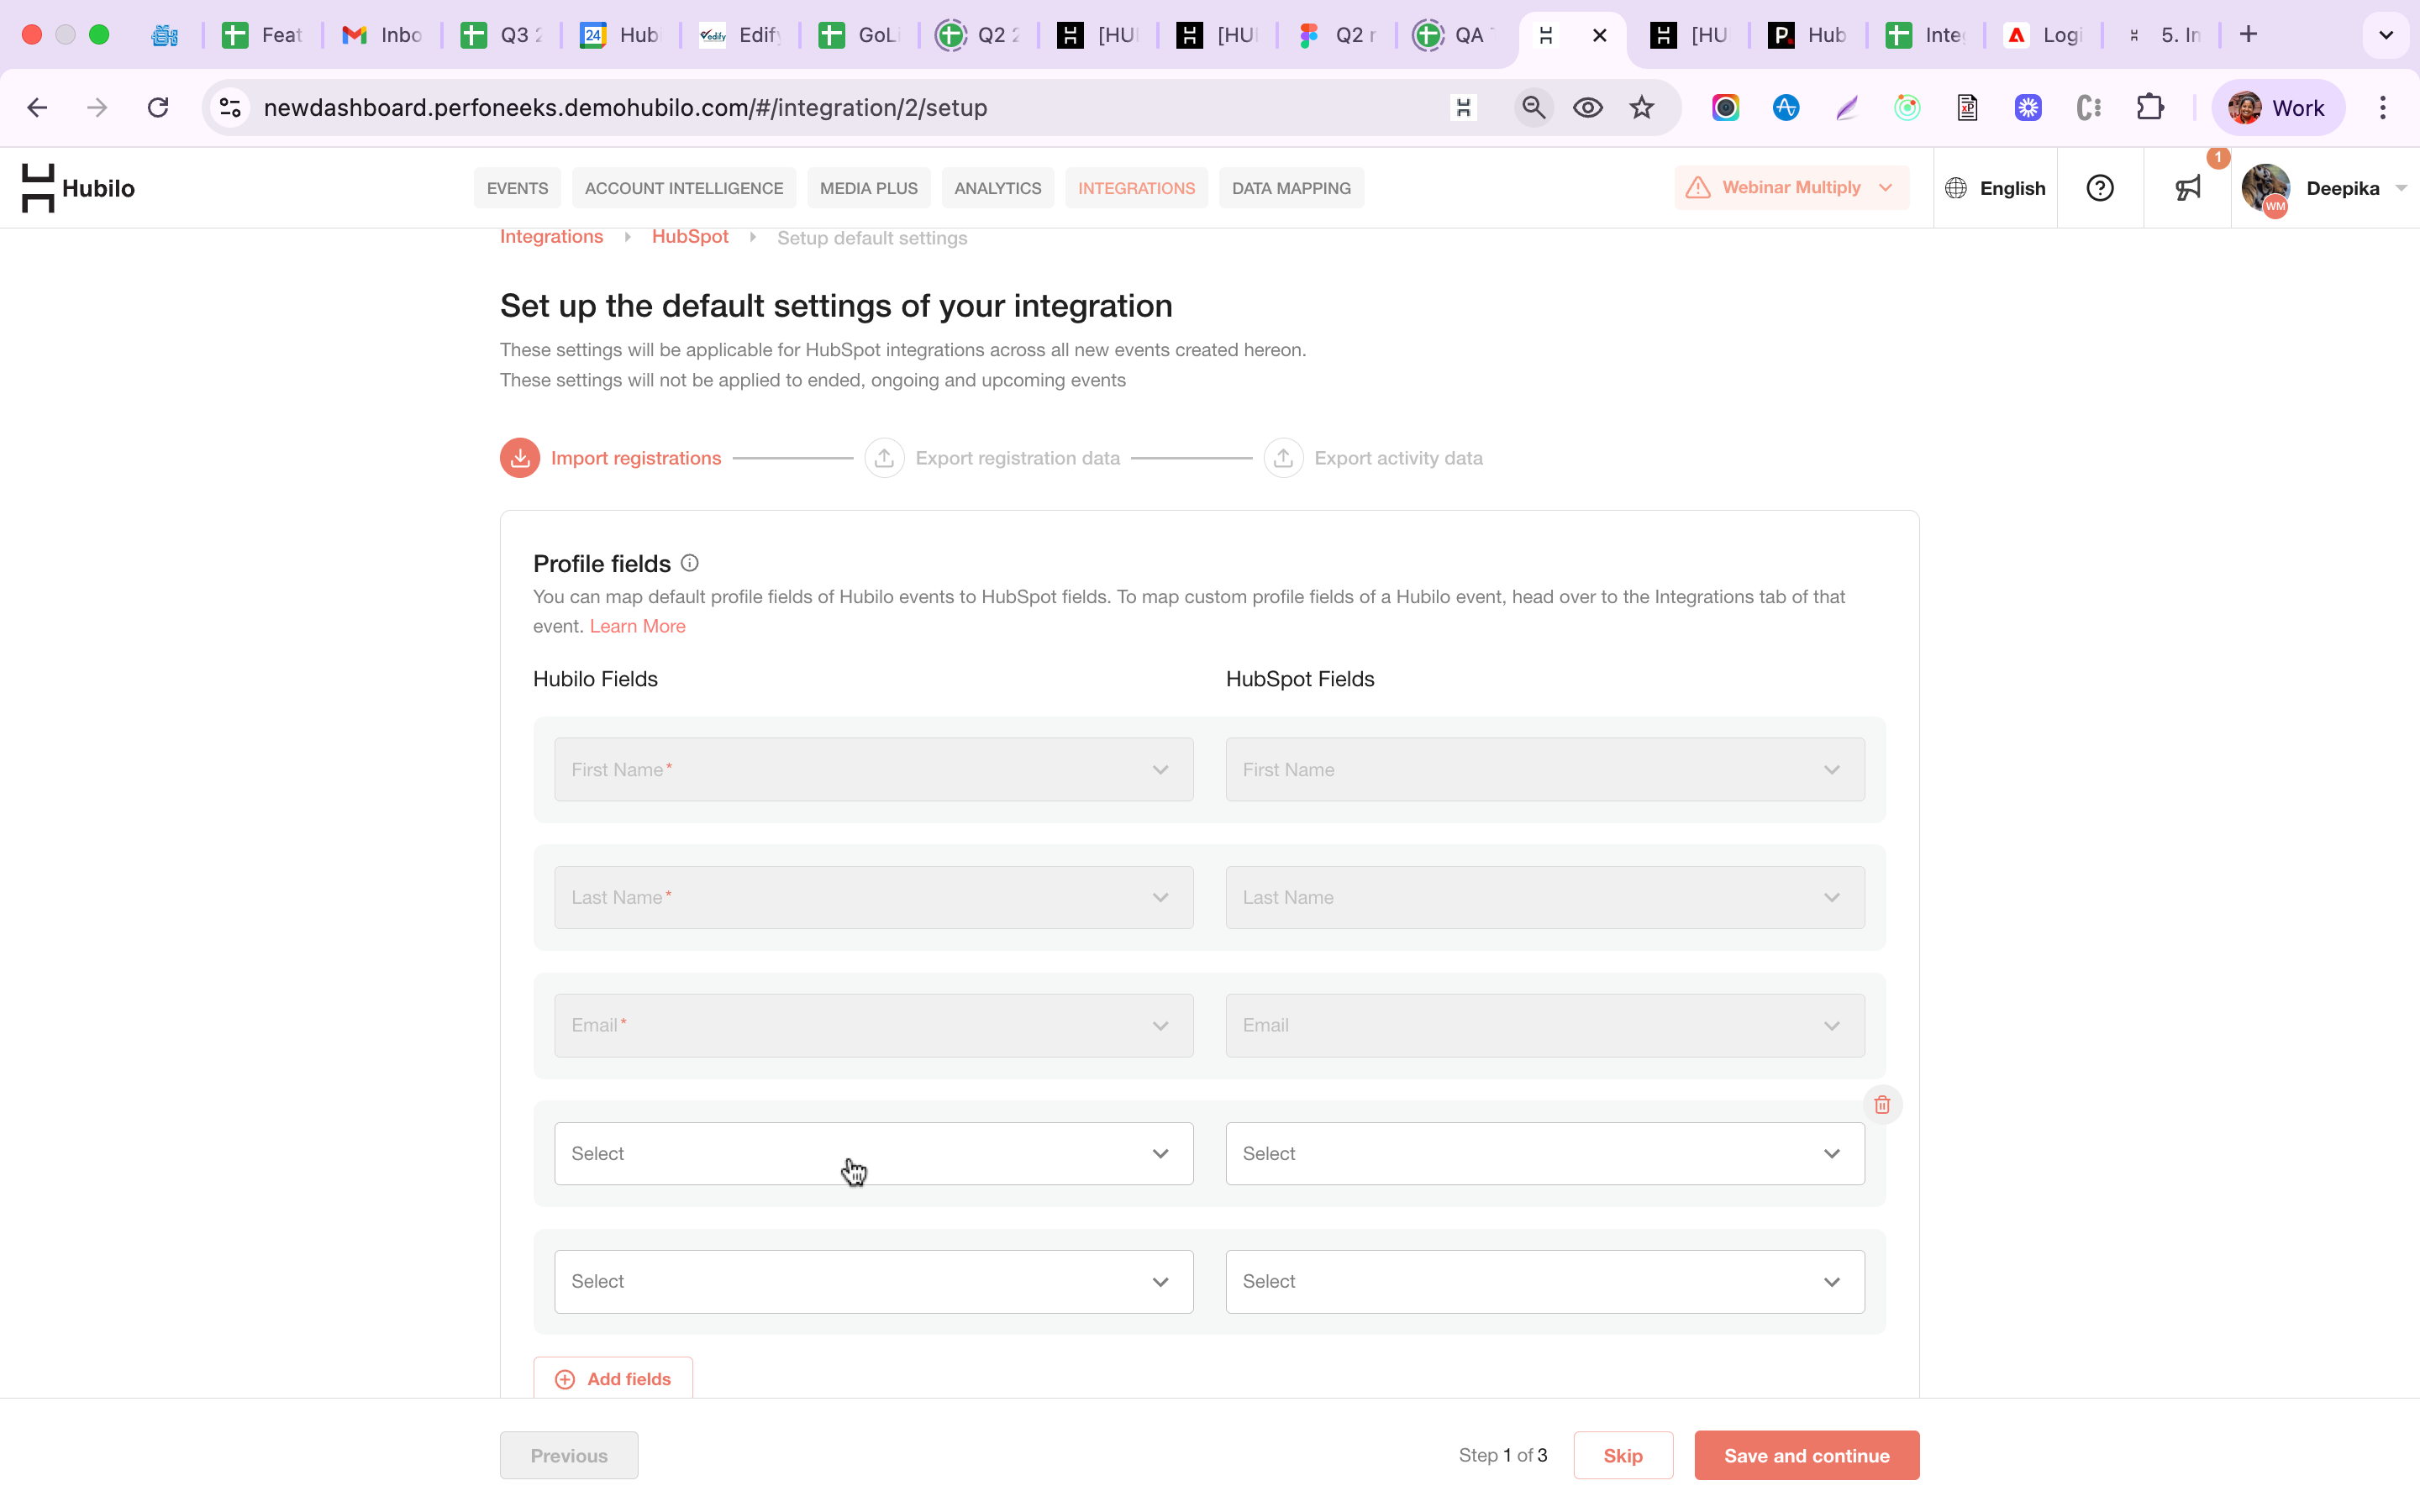Click the Export activity data step label
Image resolution: width=2420 pixels, height=1512 pixels.
pos(1398,458)
